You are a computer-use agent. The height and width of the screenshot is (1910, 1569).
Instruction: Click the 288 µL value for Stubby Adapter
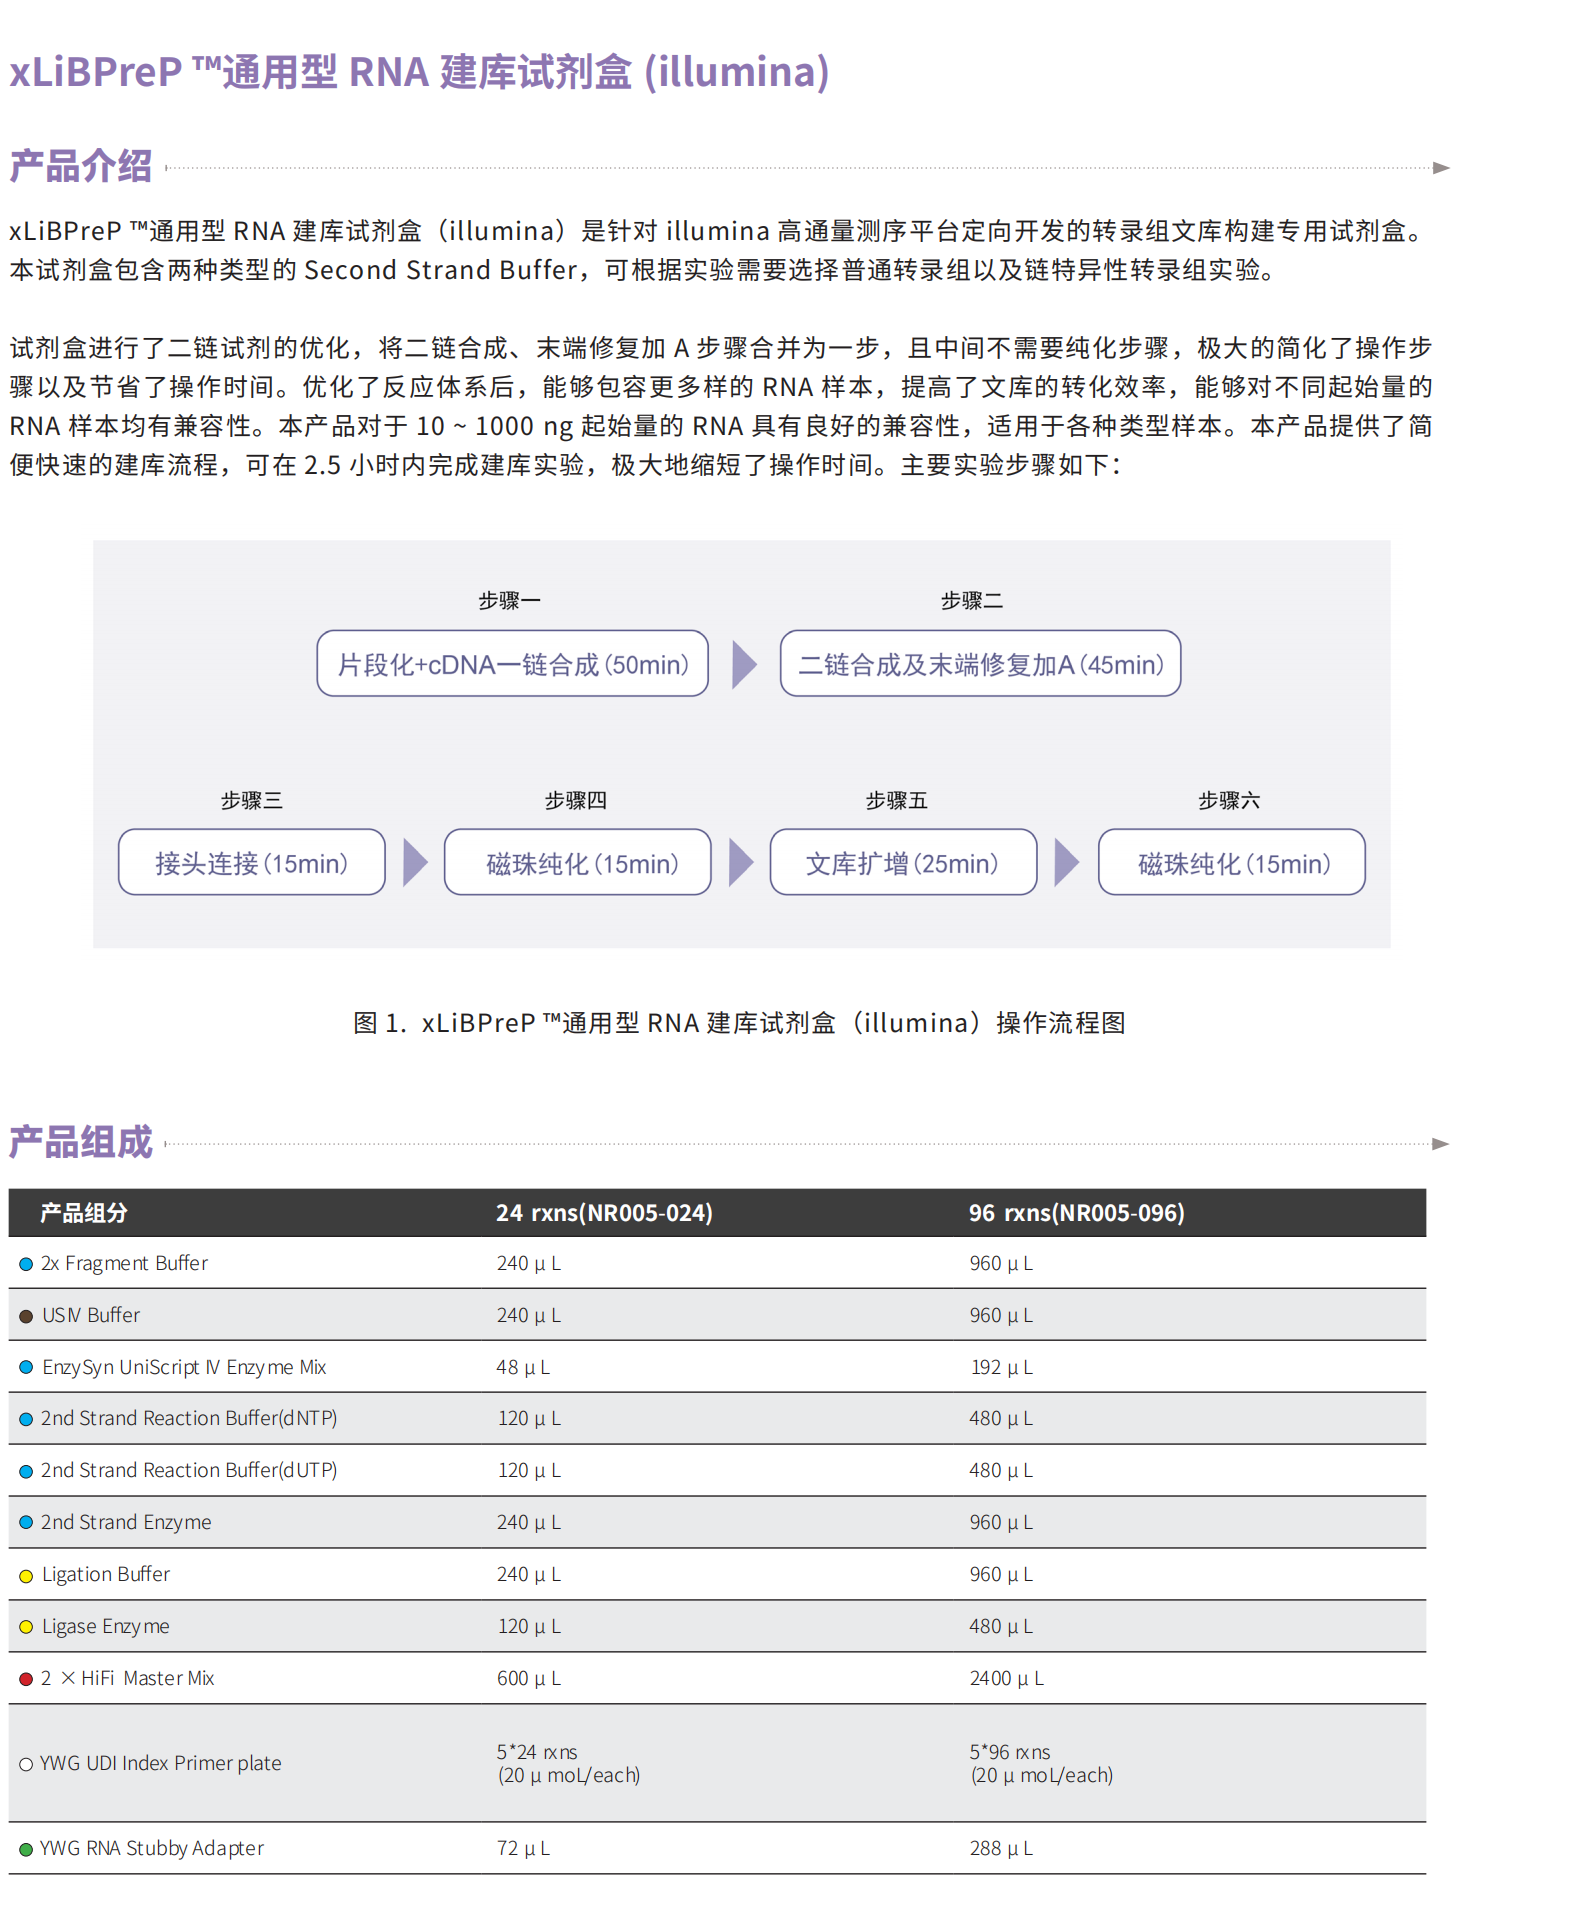pyautogui.click(x=1001, y=1849)
